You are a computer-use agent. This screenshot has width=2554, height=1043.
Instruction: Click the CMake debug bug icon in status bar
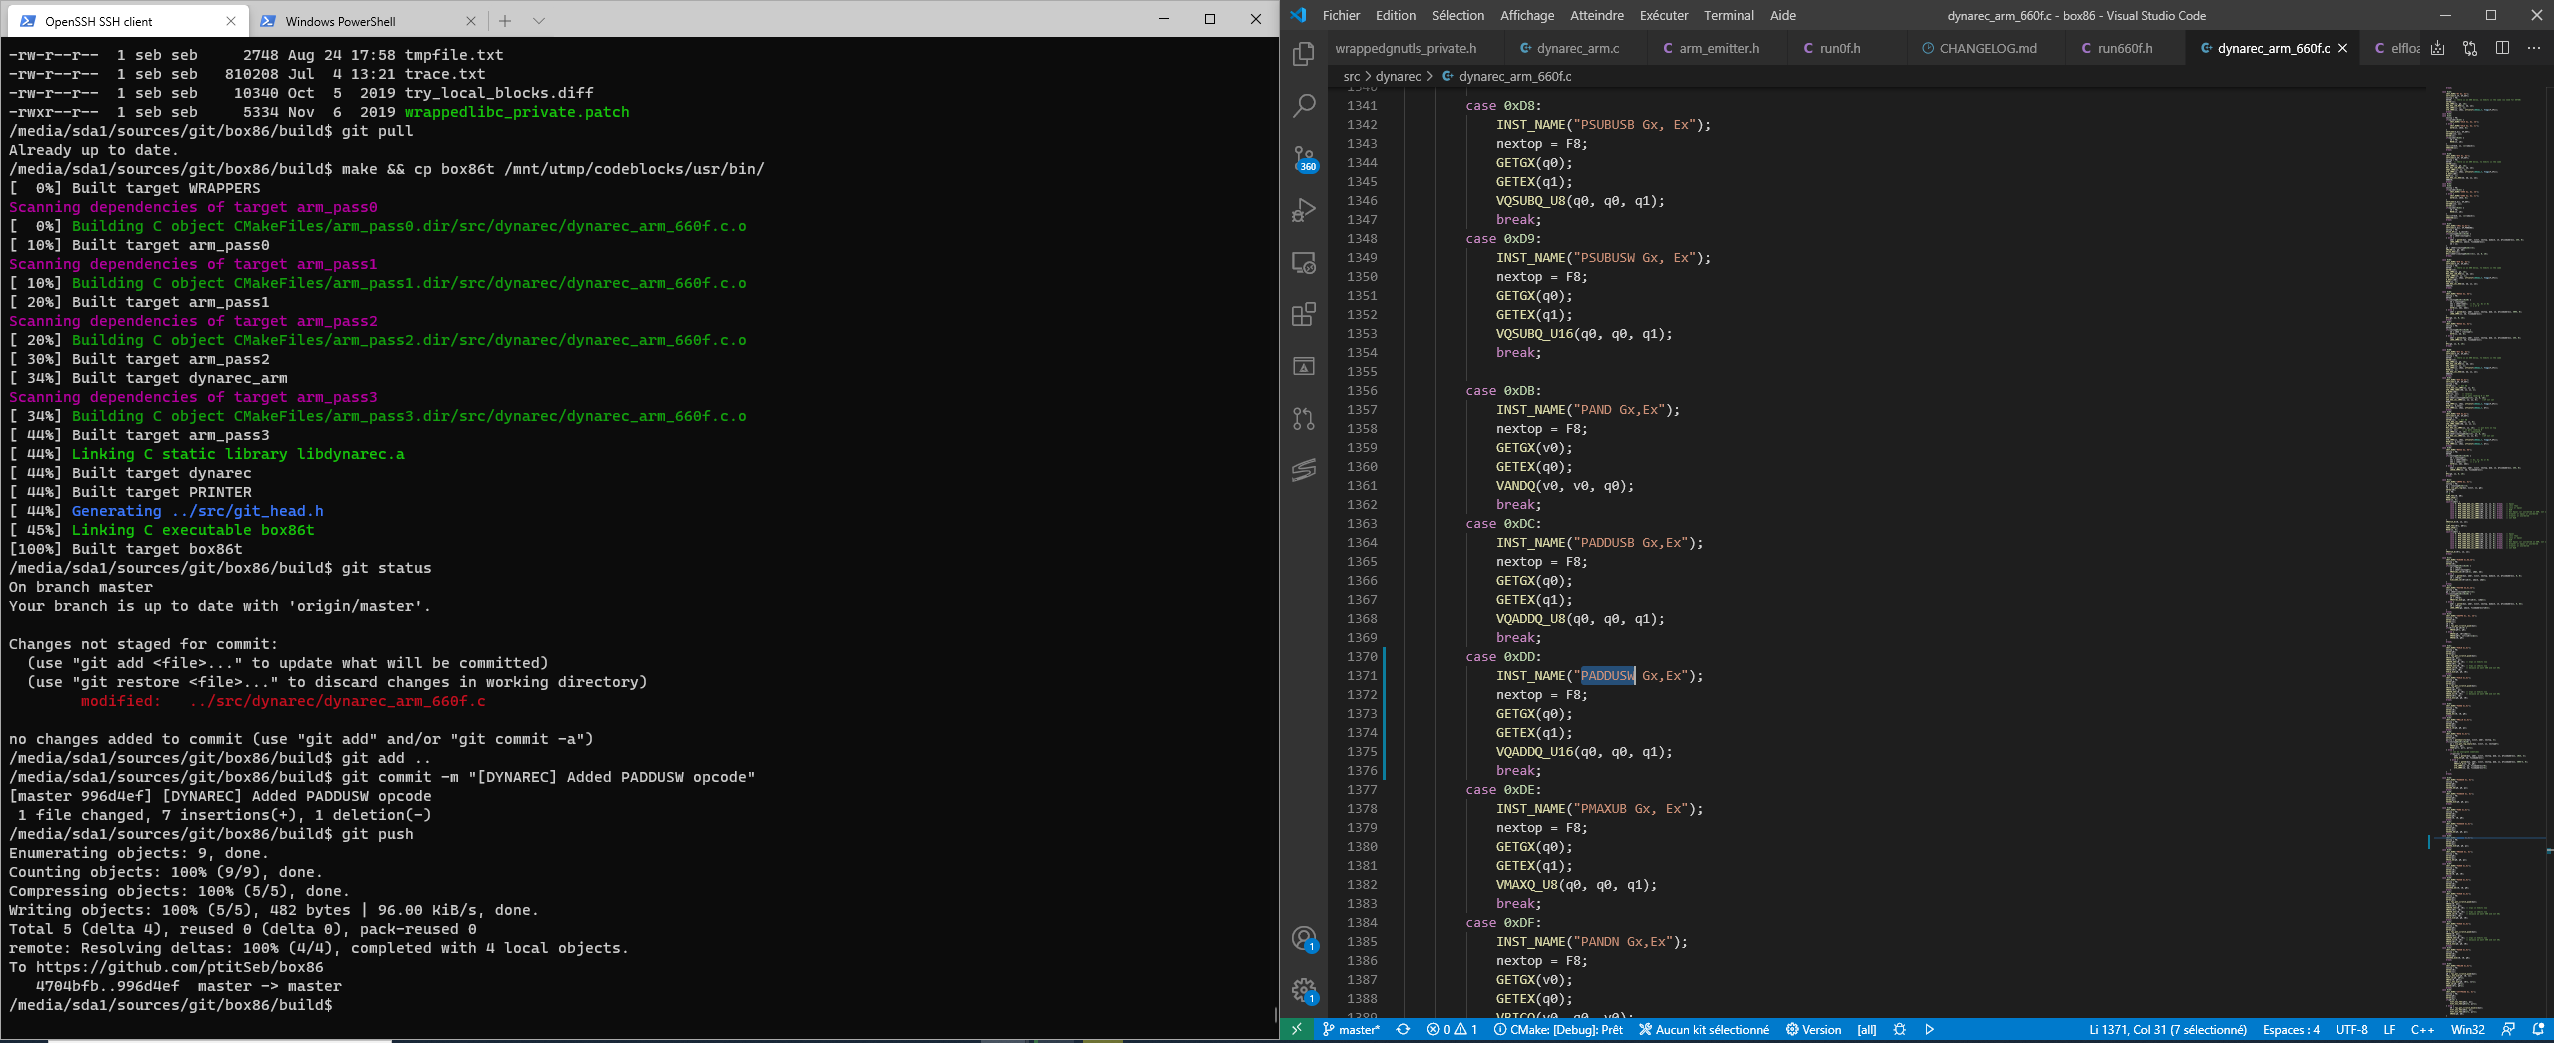coord(1899,1029)
